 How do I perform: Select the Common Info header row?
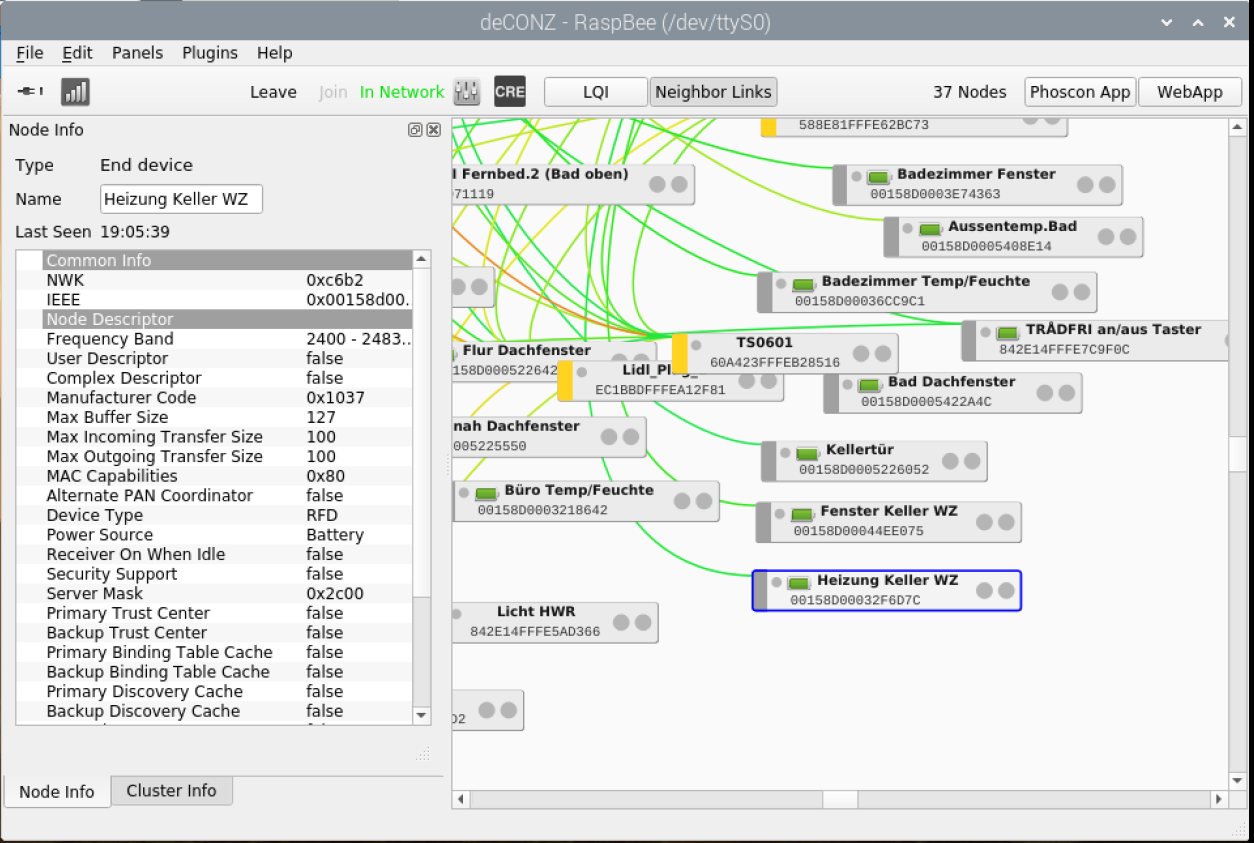227,260
